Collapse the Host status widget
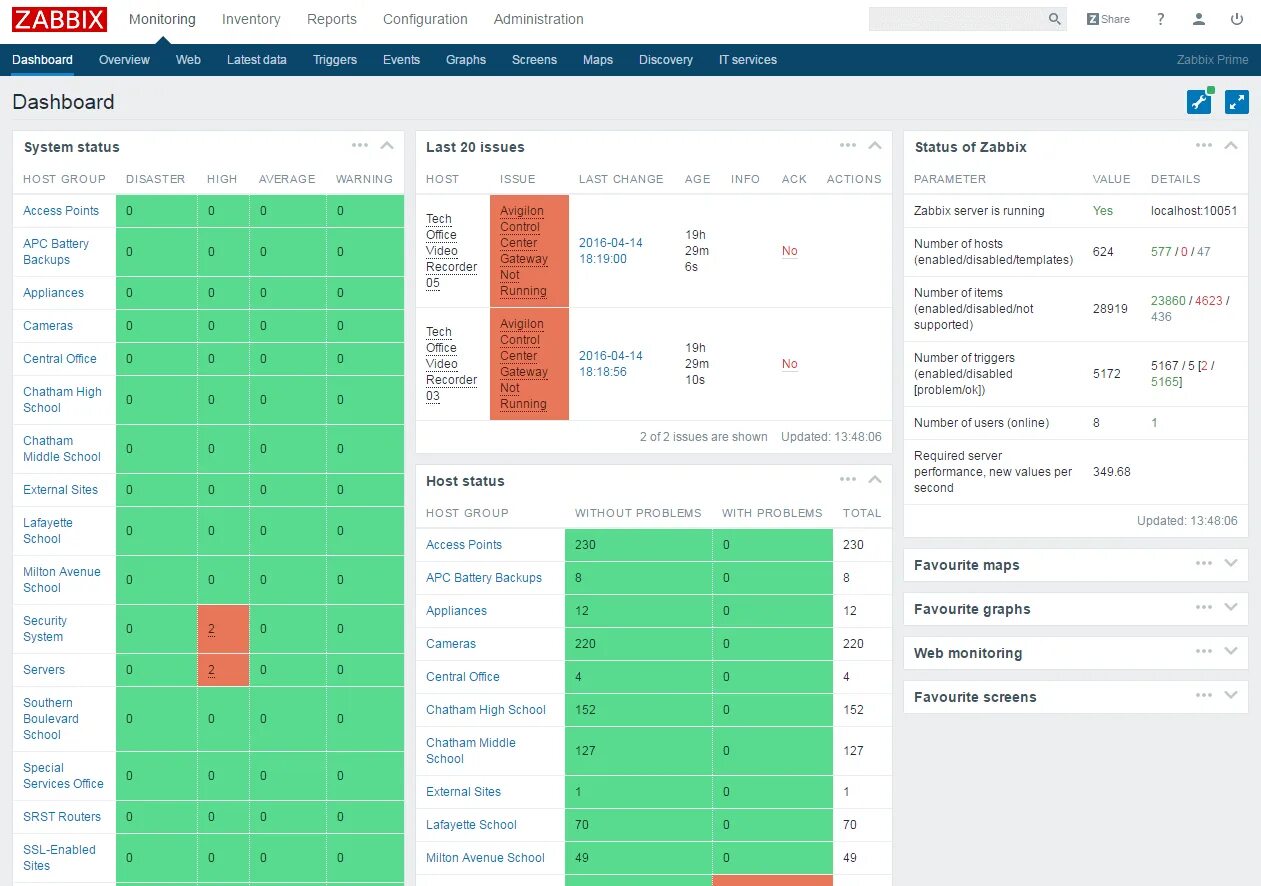1261x886 pixels. pyautogui.click(x=875, y=480)
